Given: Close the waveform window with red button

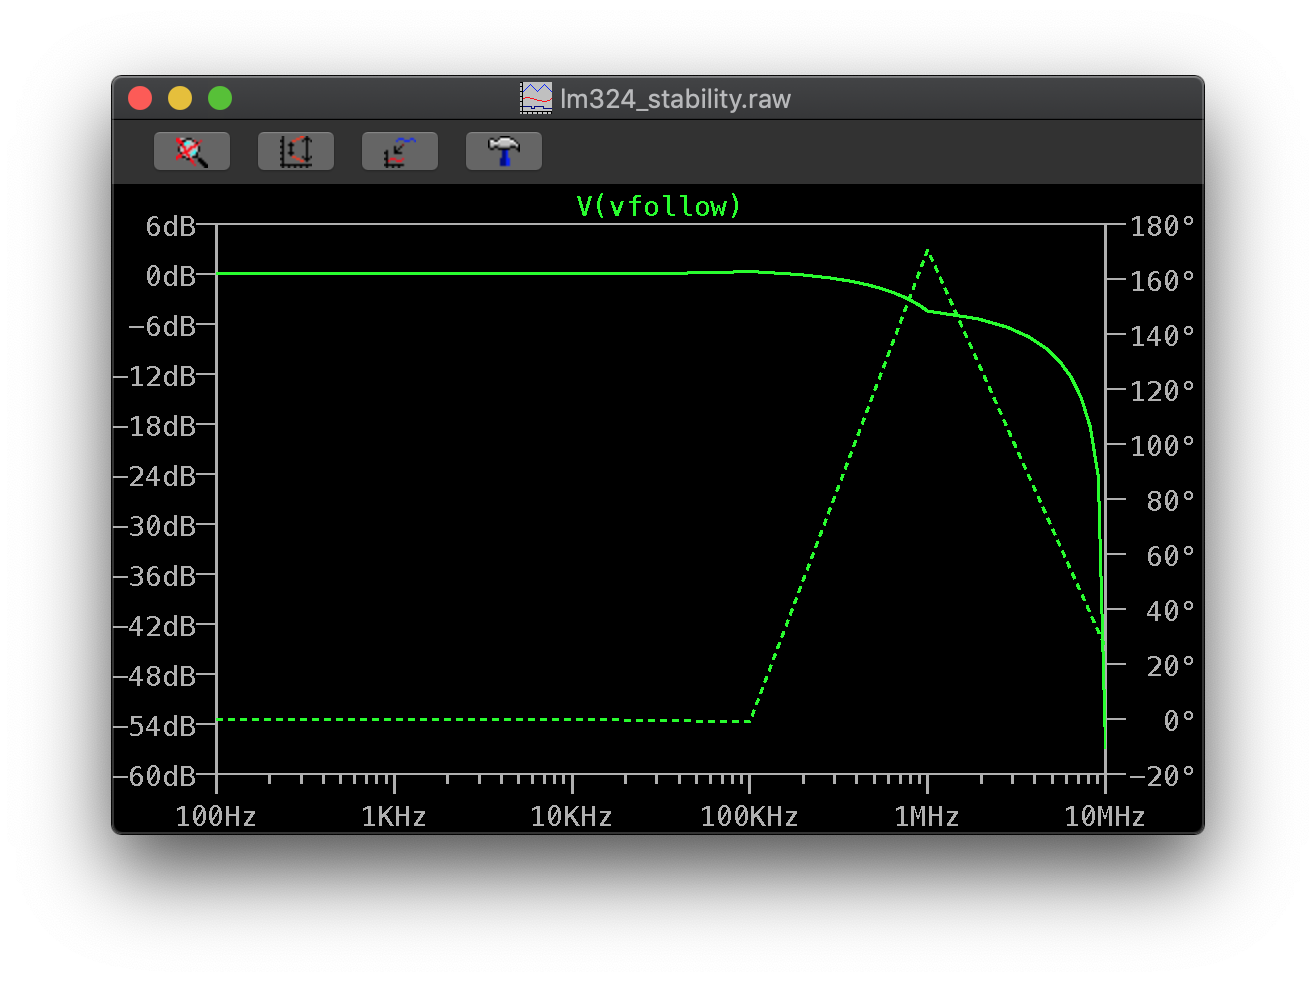Looking at the screenshot, I should pos(140,98).
